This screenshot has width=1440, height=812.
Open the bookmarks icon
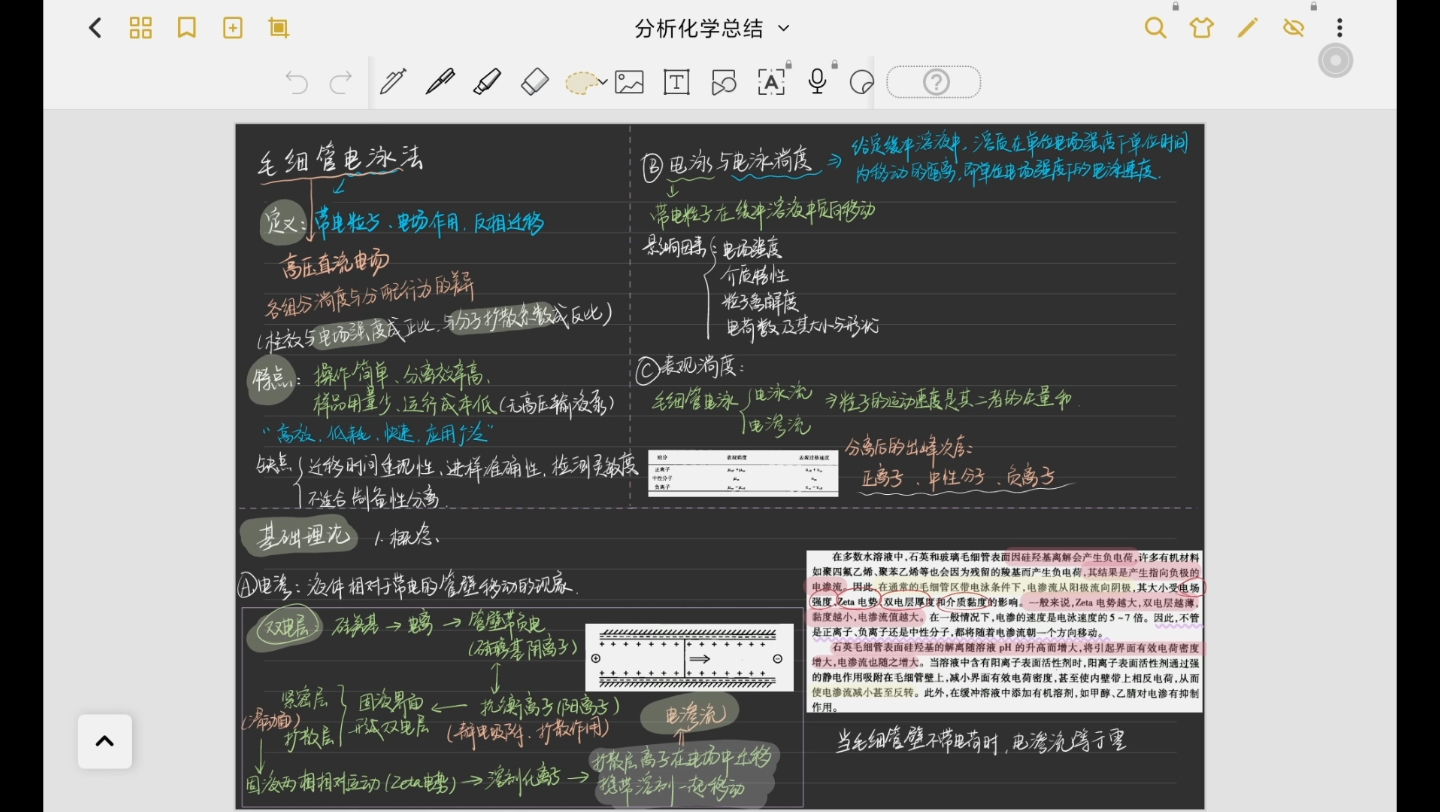[x=187, y=28]
